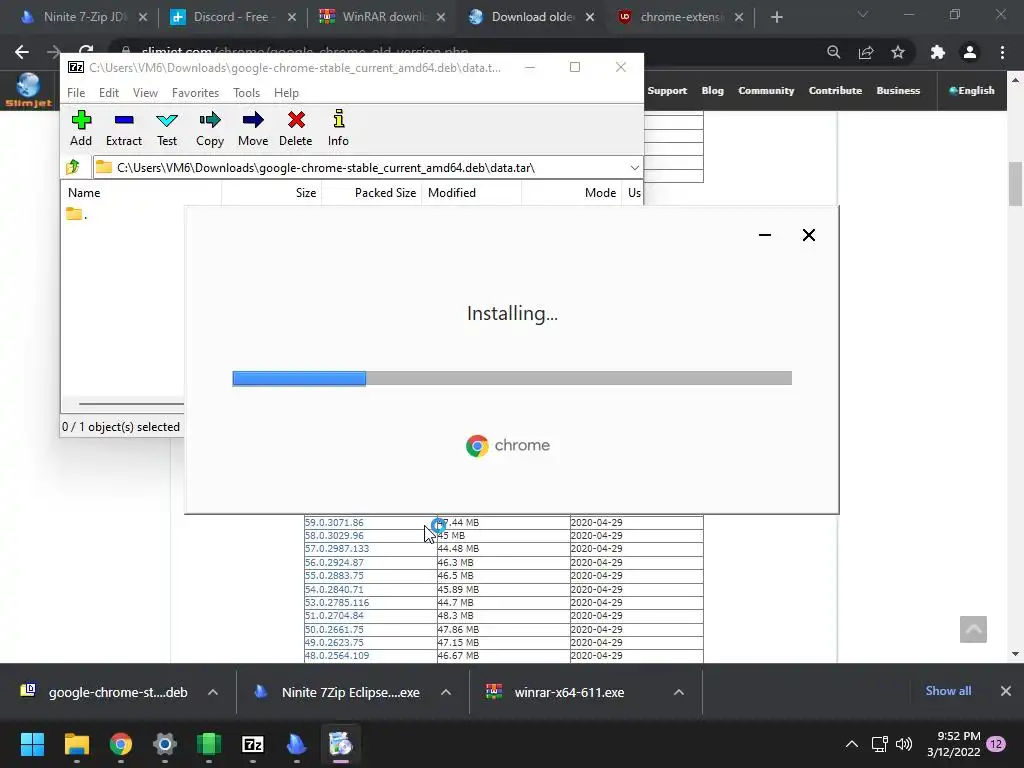This screenshot has width=1024, height=768.
Task: Click the 7-Zip path input field
Action: [367, 168]
